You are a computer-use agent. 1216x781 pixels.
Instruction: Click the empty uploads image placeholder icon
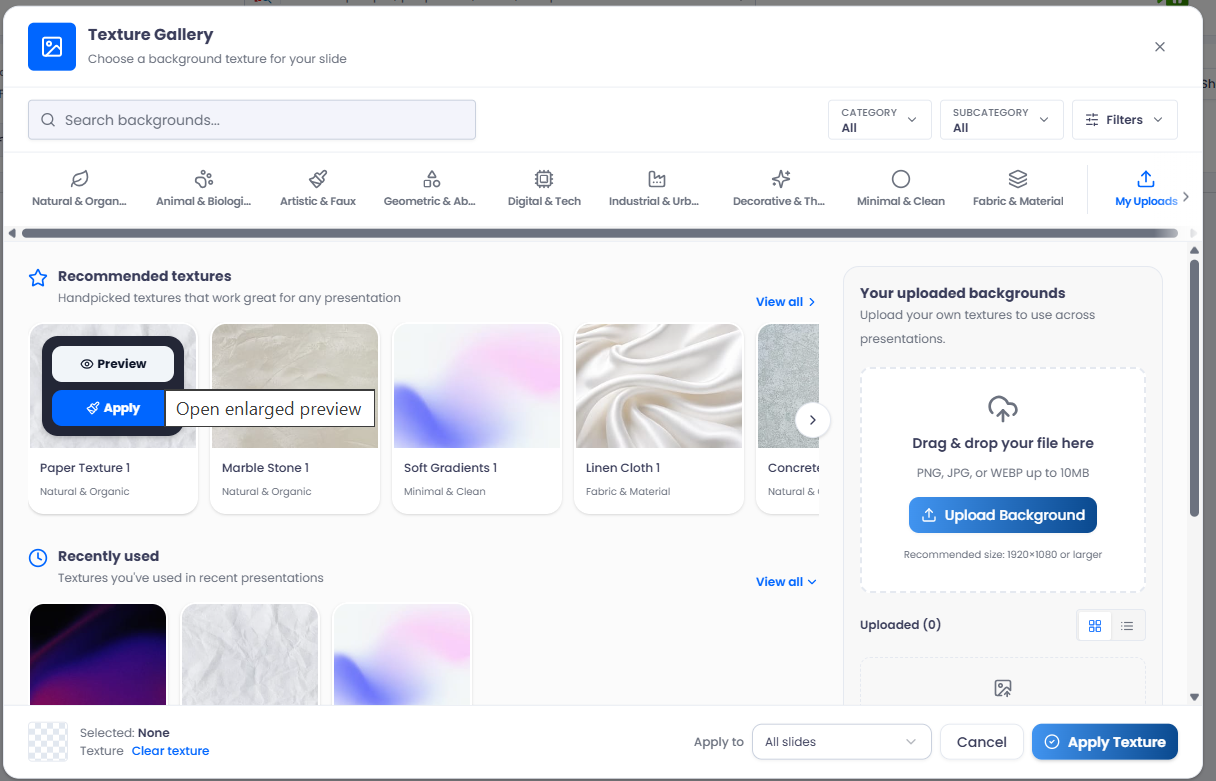pyautogui.click(x=1003, y=688)
